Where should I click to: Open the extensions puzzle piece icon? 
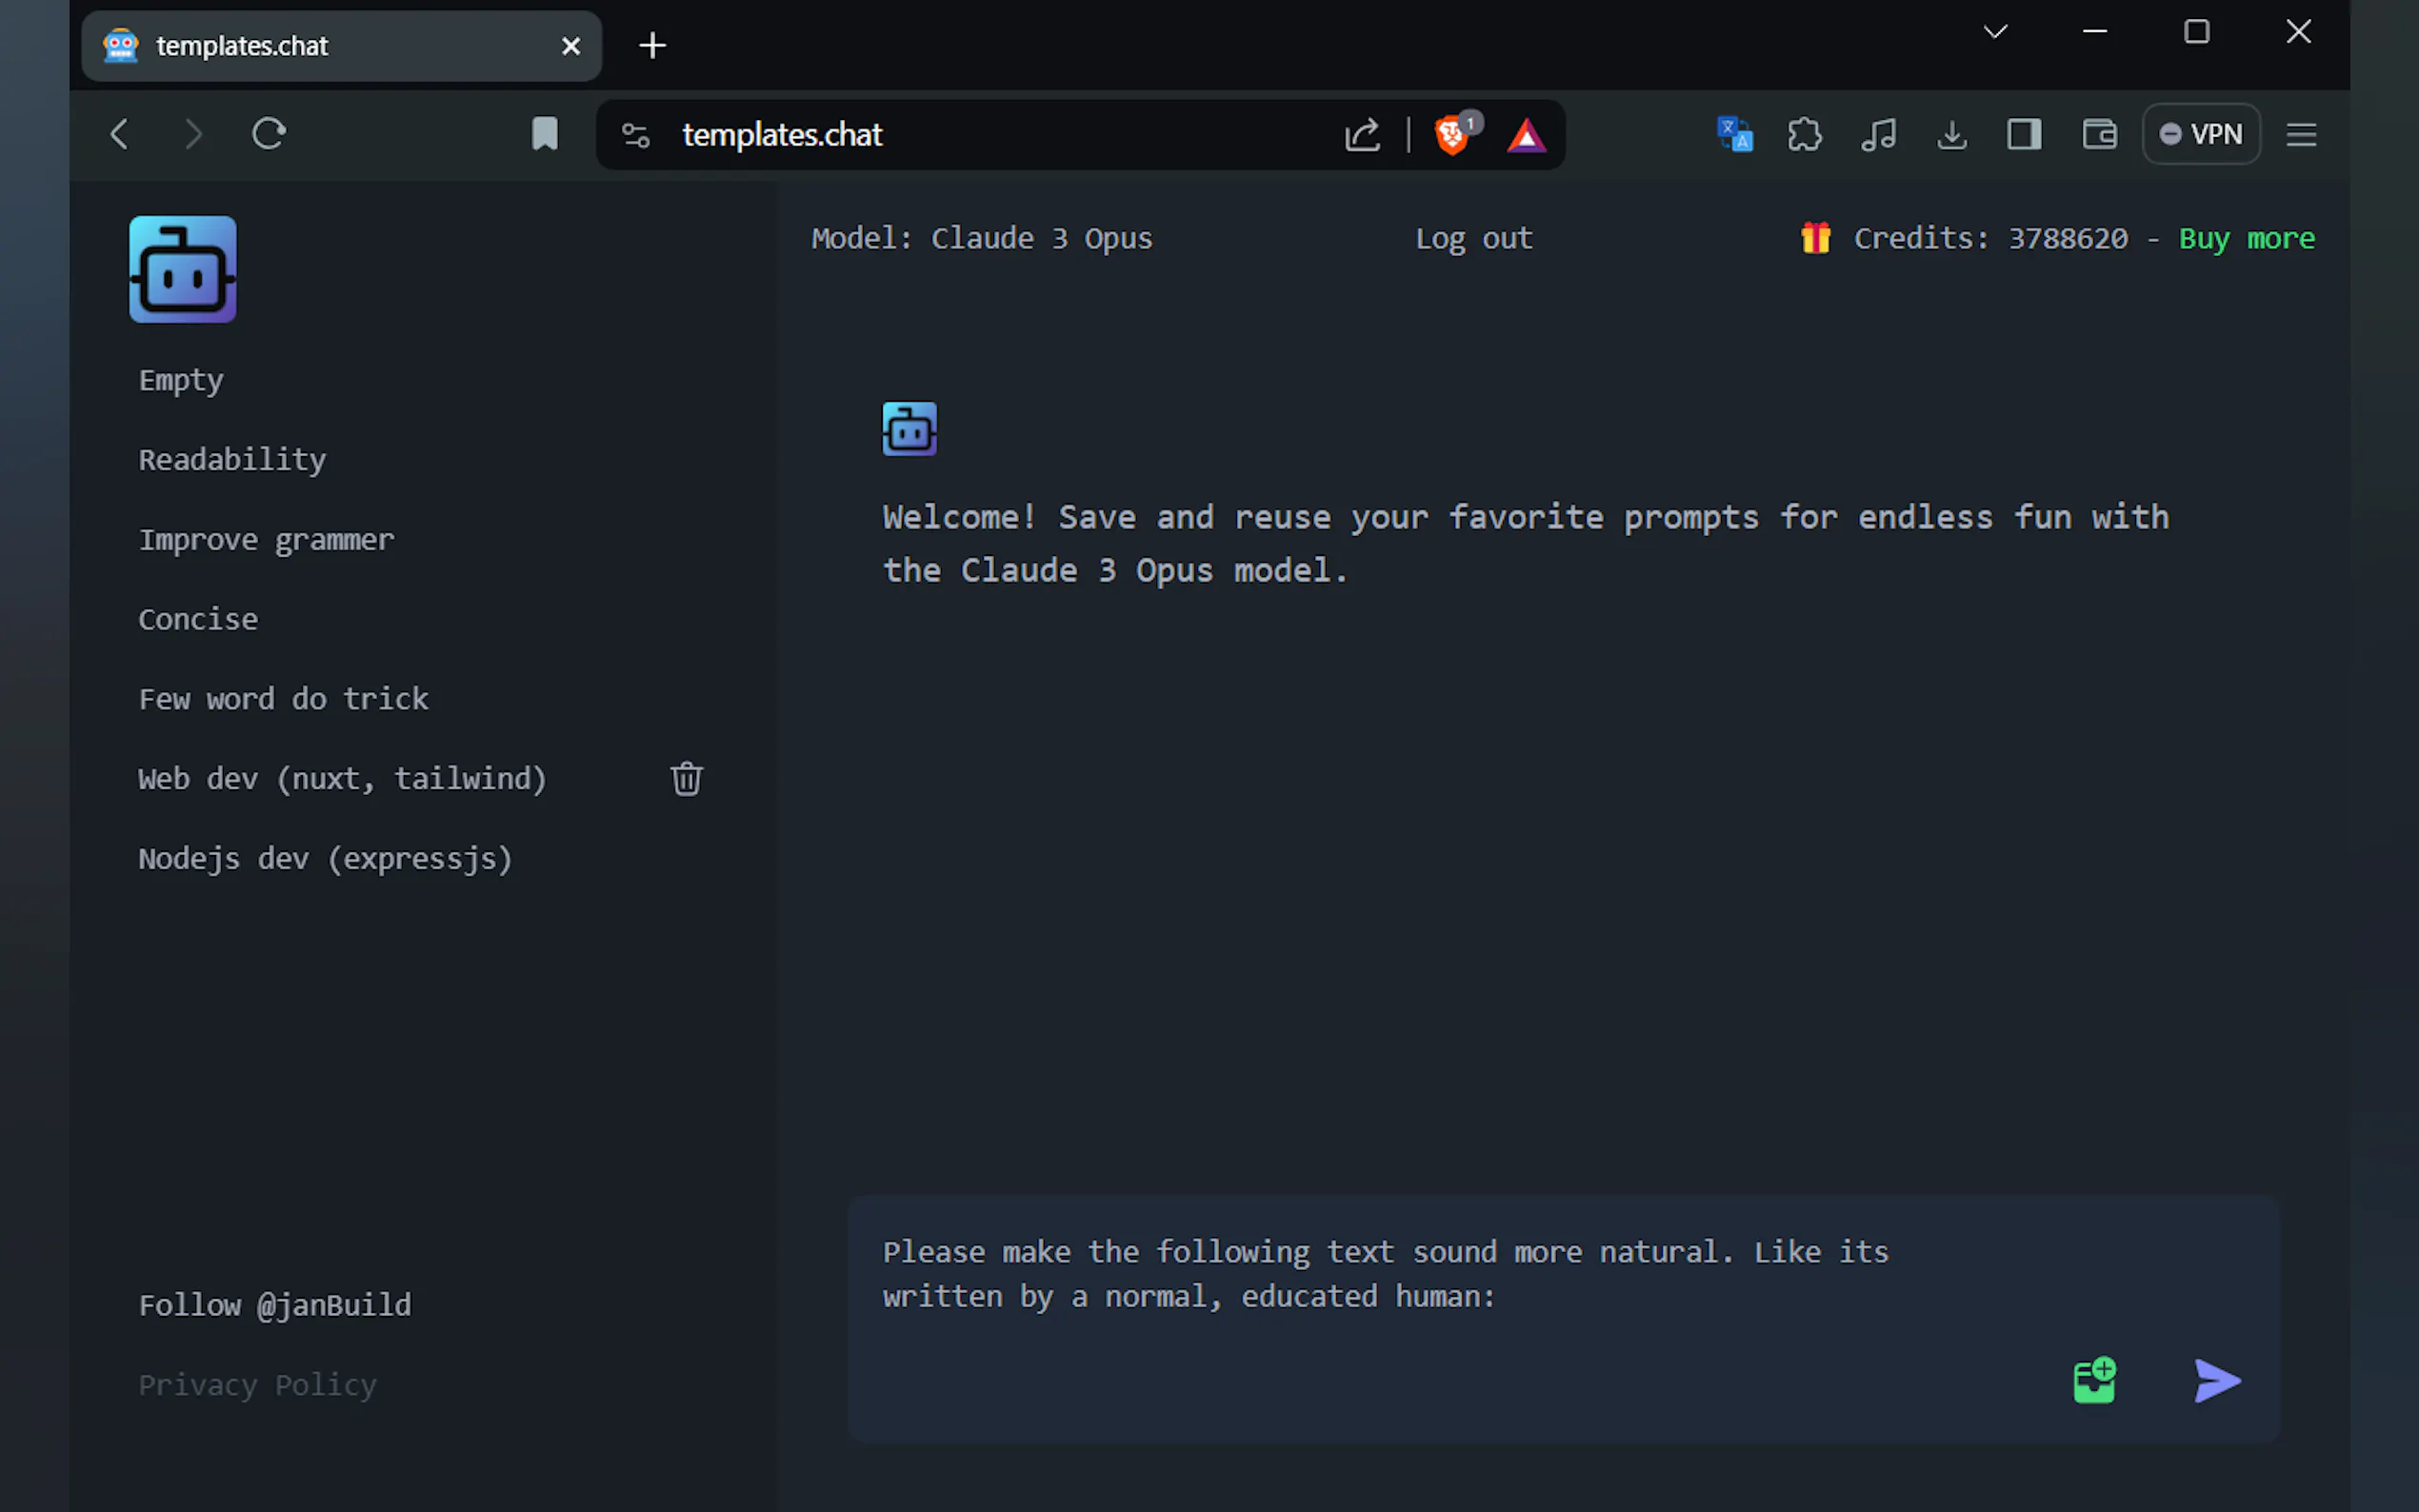click(1804, 134)
